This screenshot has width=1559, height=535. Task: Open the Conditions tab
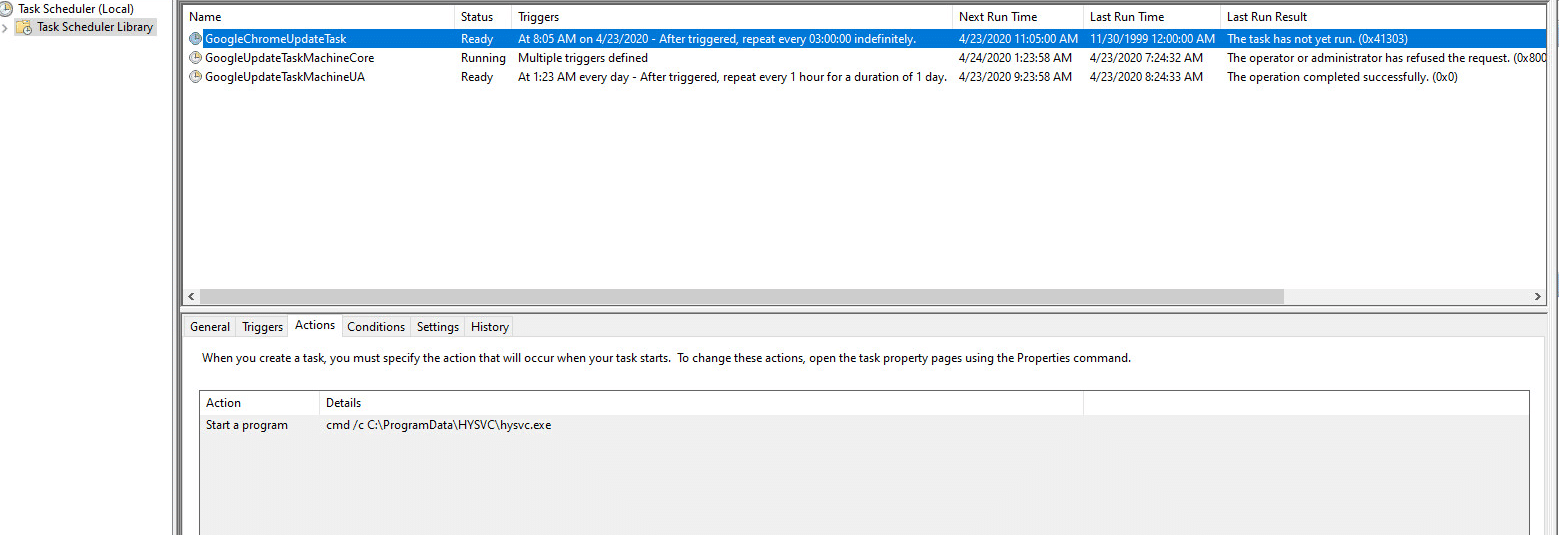coord(376,327)
